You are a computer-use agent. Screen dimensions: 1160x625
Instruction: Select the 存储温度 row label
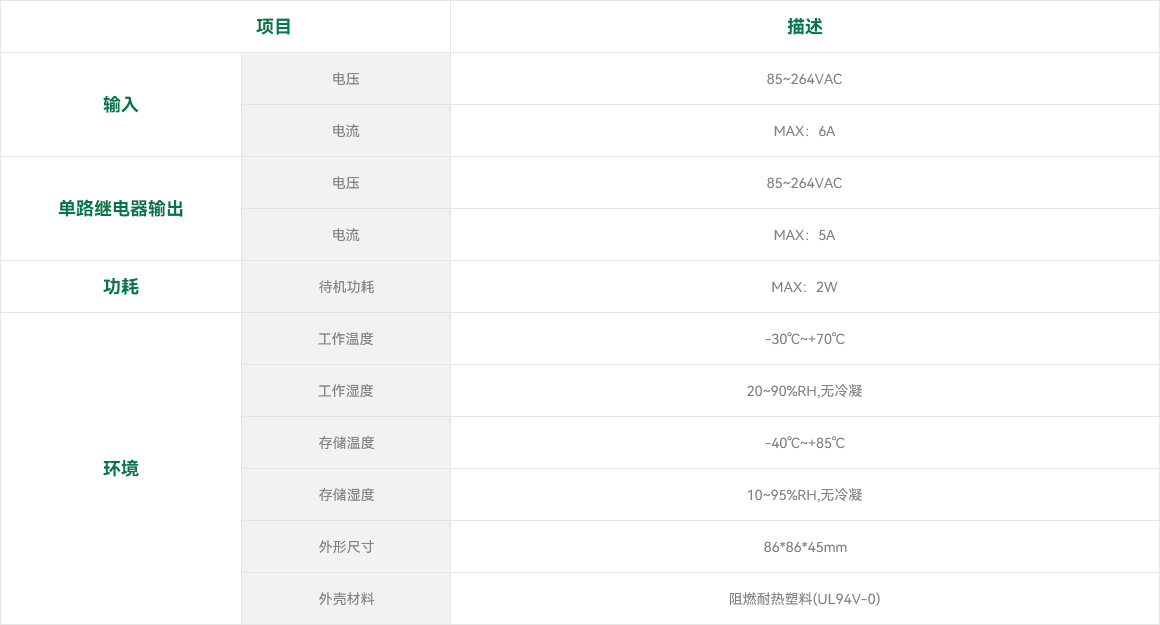pos(346,443)
